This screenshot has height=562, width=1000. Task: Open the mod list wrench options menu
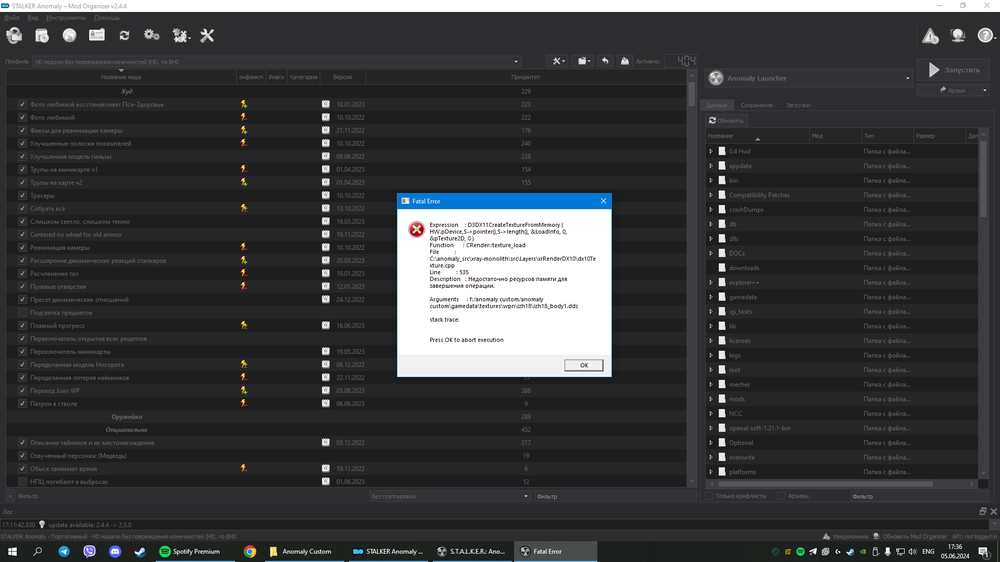click(x=559, y=61)
